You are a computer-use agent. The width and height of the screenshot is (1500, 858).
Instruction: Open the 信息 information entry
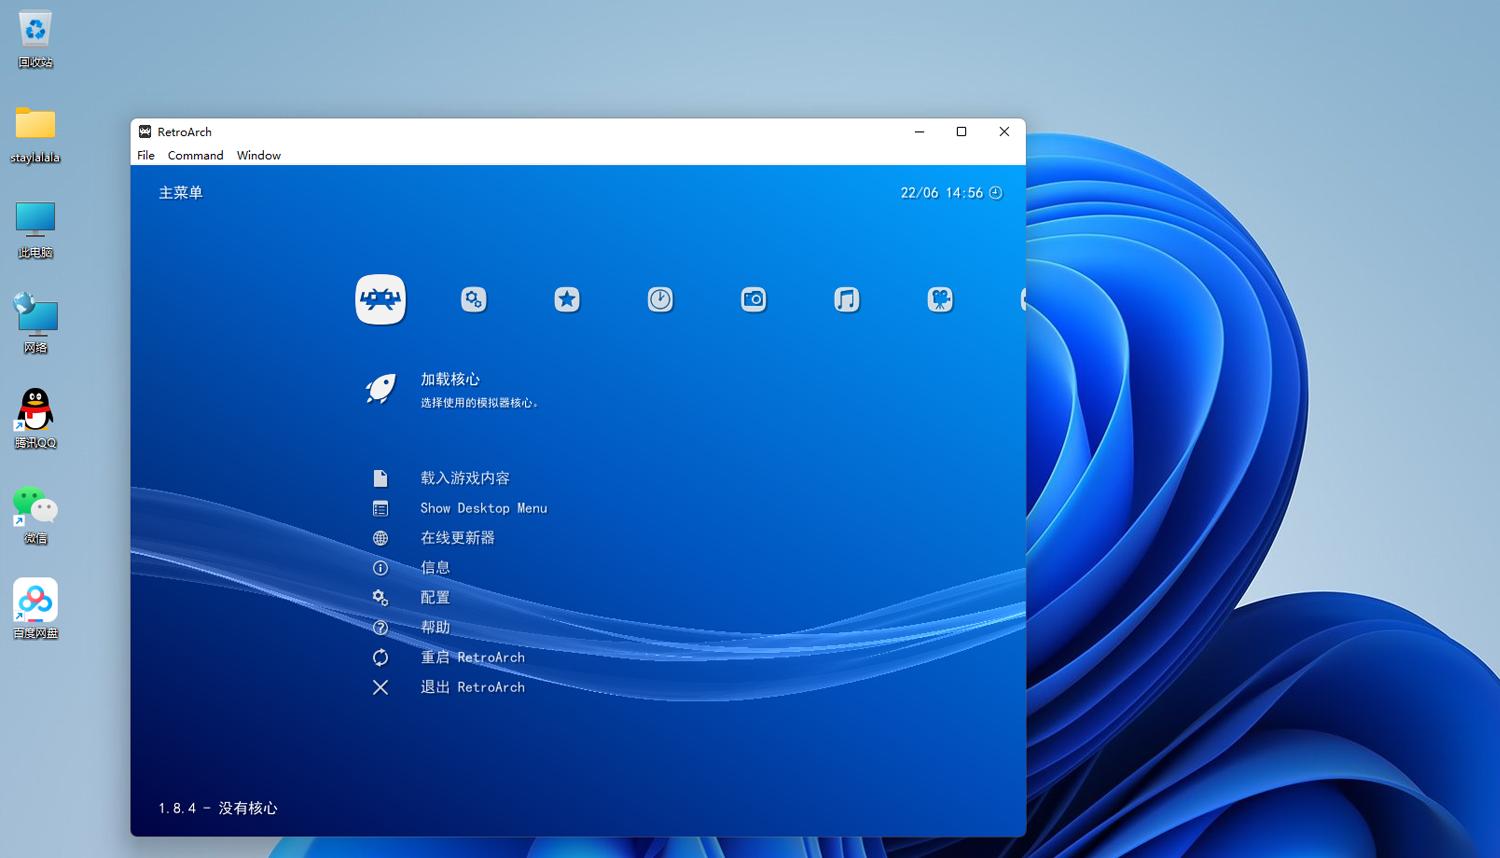[435, 568]
